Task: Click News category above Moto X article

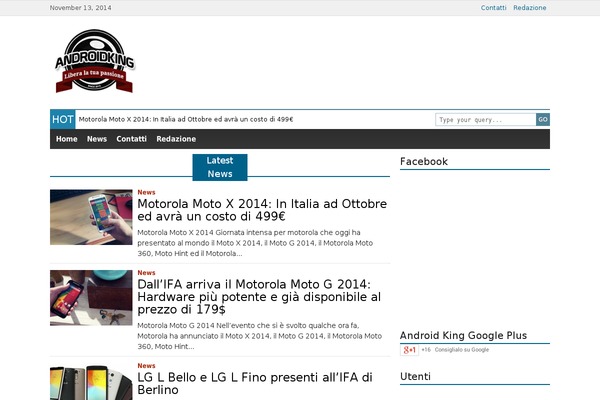Action: click(x=147, y=192)
